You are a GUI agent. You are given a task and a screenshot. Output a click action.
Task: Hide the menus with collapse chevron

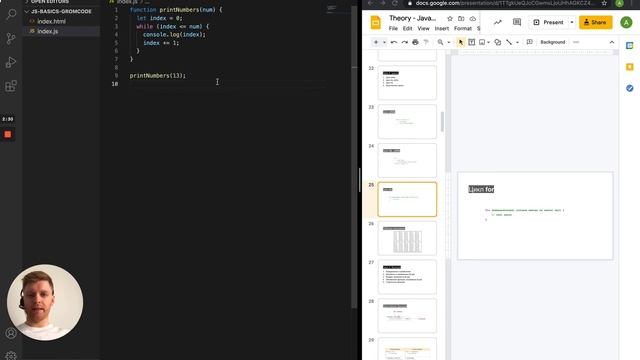click(611, 42)
